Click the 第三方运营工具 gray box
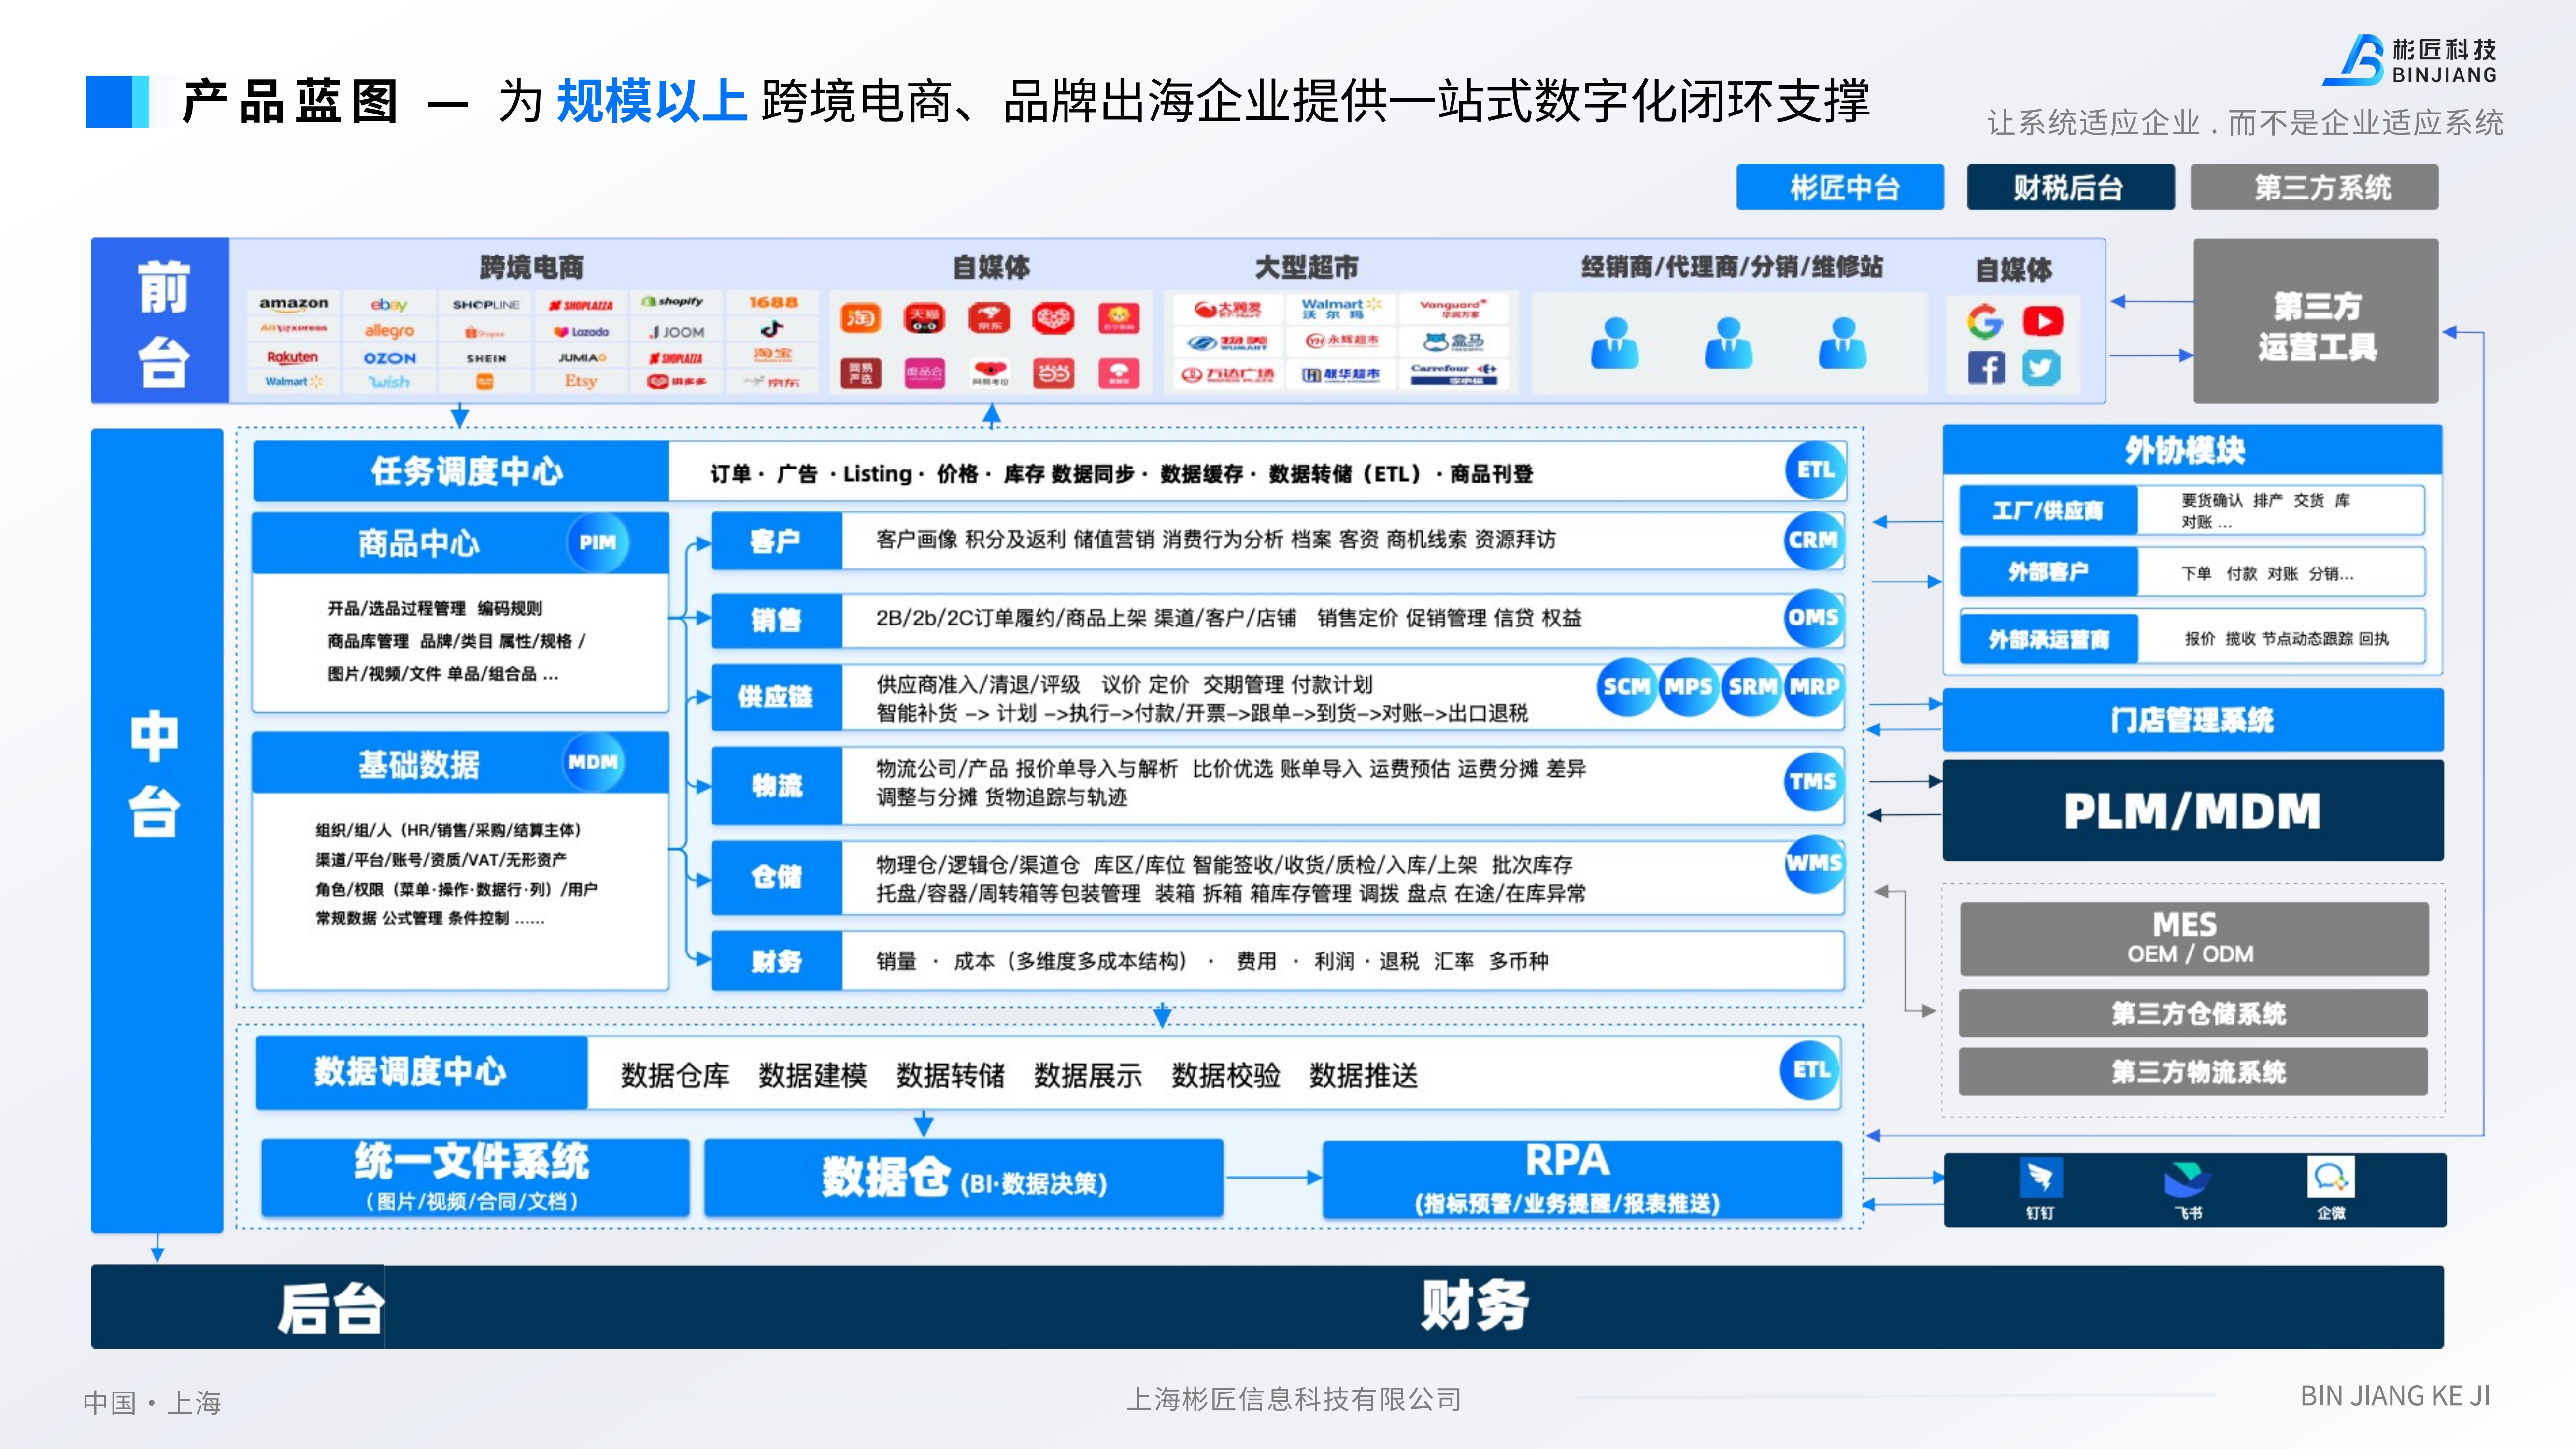The width and height of the screenshot is (2576, 1449). [2315, 322]
